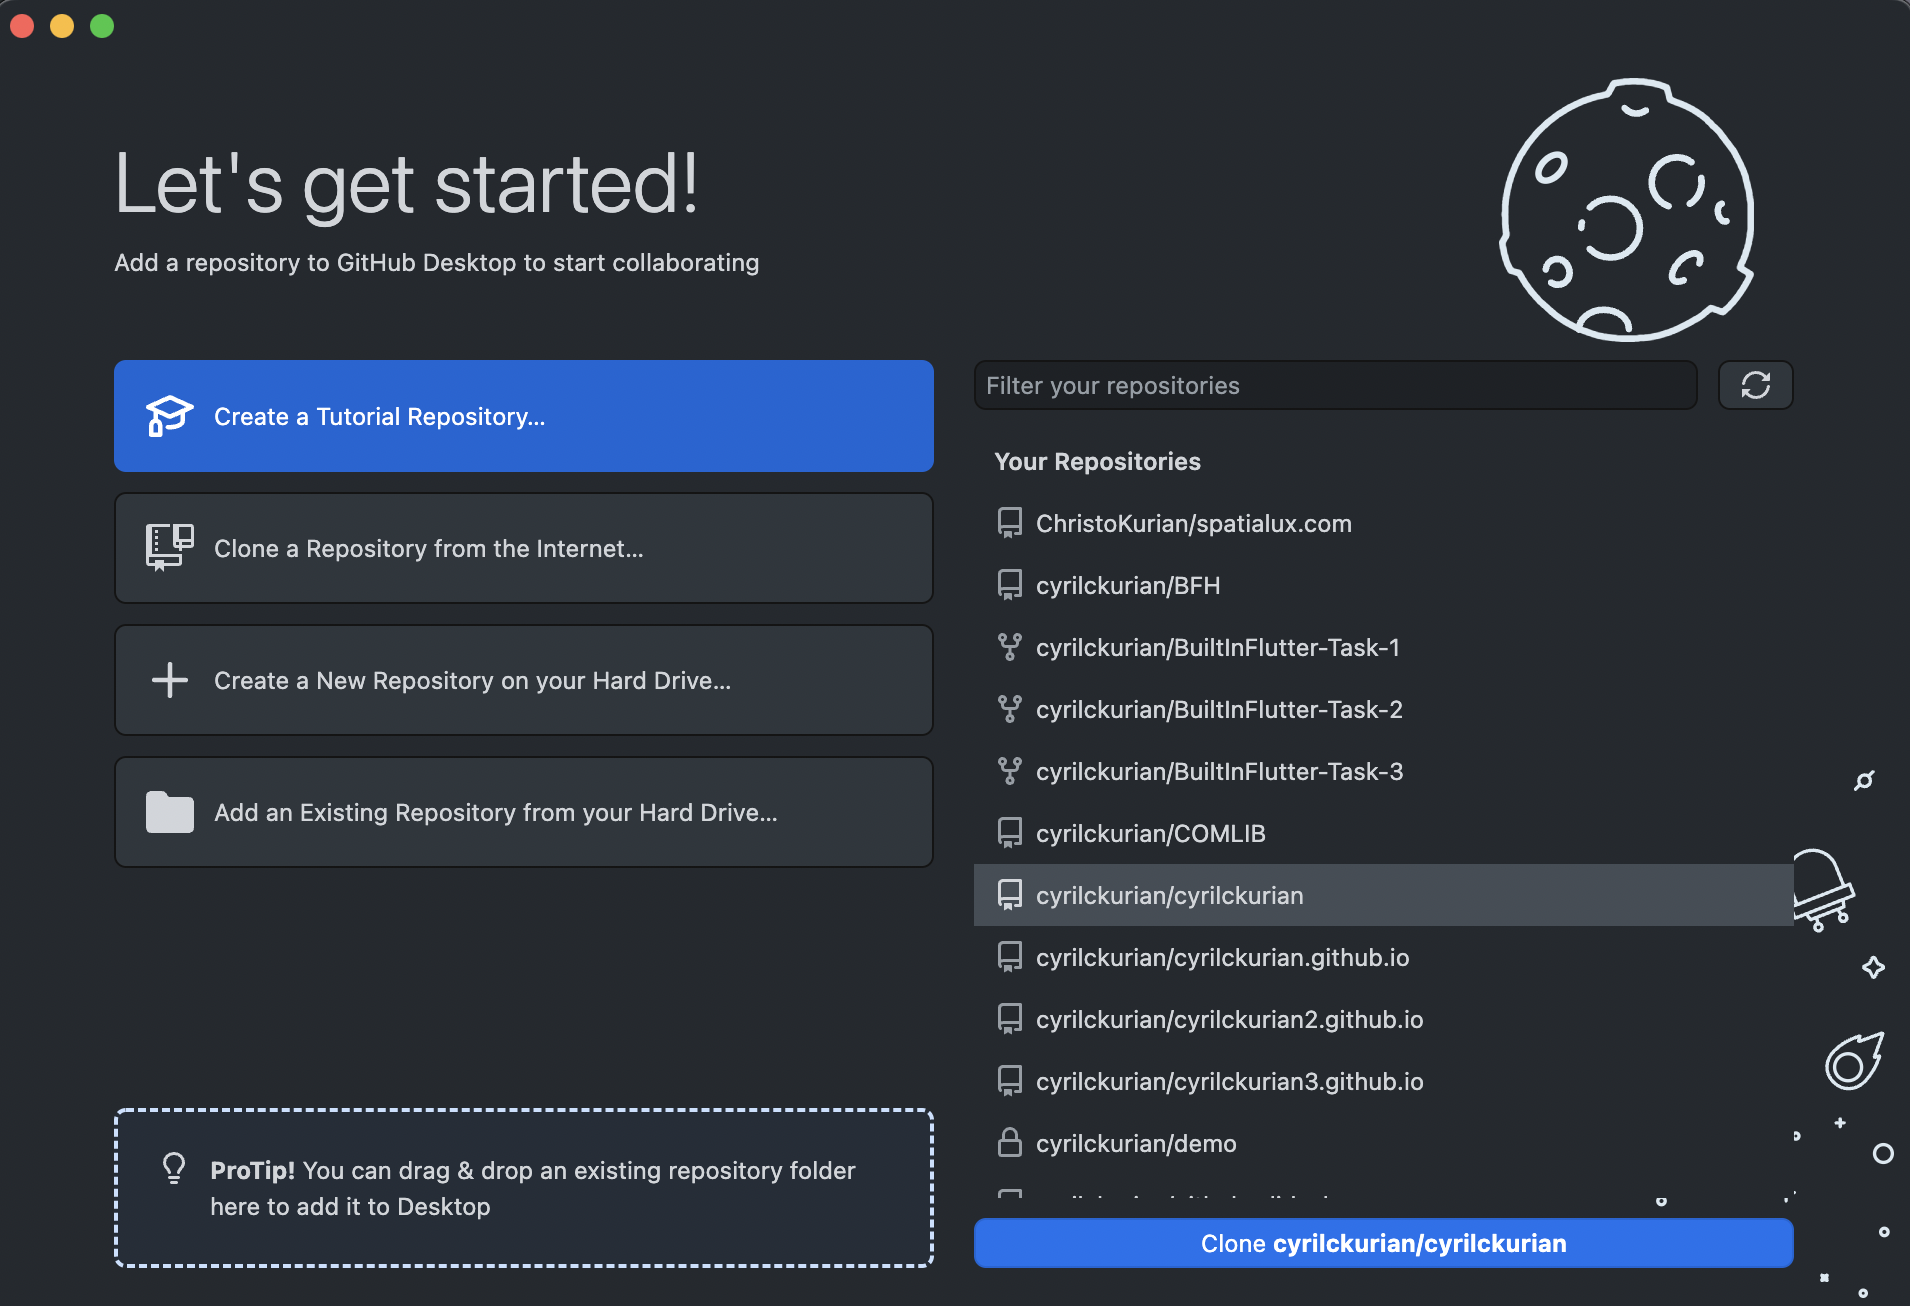Click the moon illustration graphic
1910x1306 pixels.
1625,210
